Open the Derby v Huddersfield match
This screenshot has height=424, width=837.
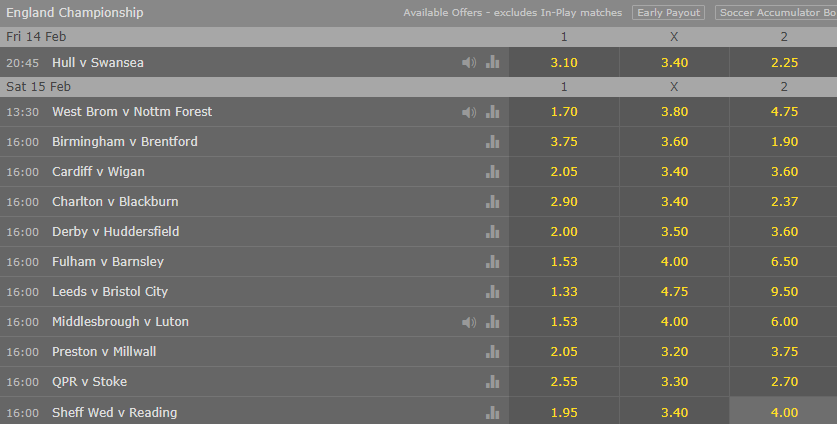115,232
